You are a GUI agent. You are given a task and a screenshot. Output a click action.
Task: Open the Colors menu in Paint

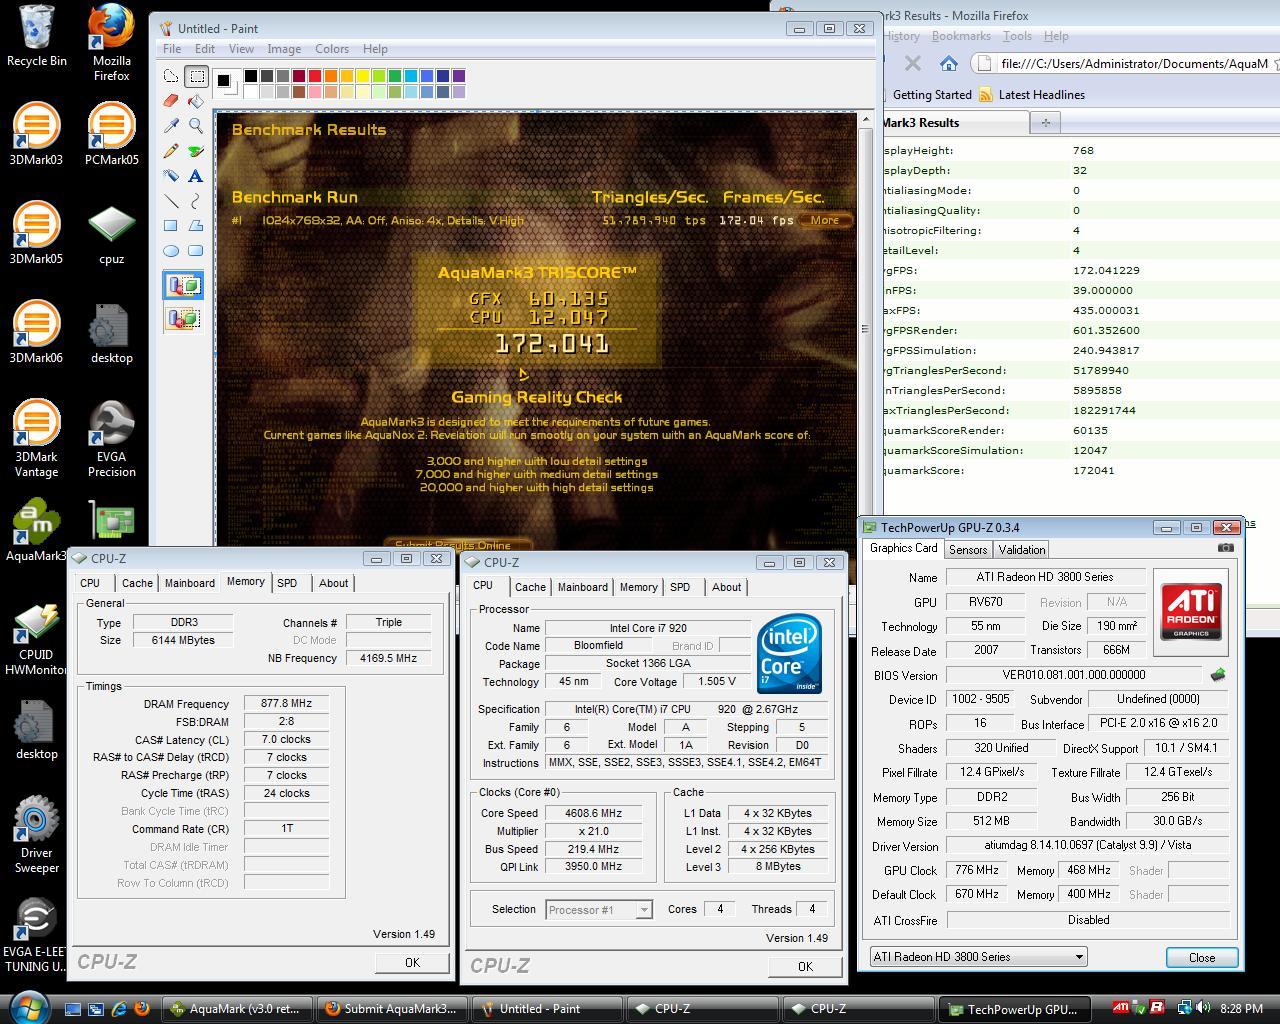(x=332, y=48)
